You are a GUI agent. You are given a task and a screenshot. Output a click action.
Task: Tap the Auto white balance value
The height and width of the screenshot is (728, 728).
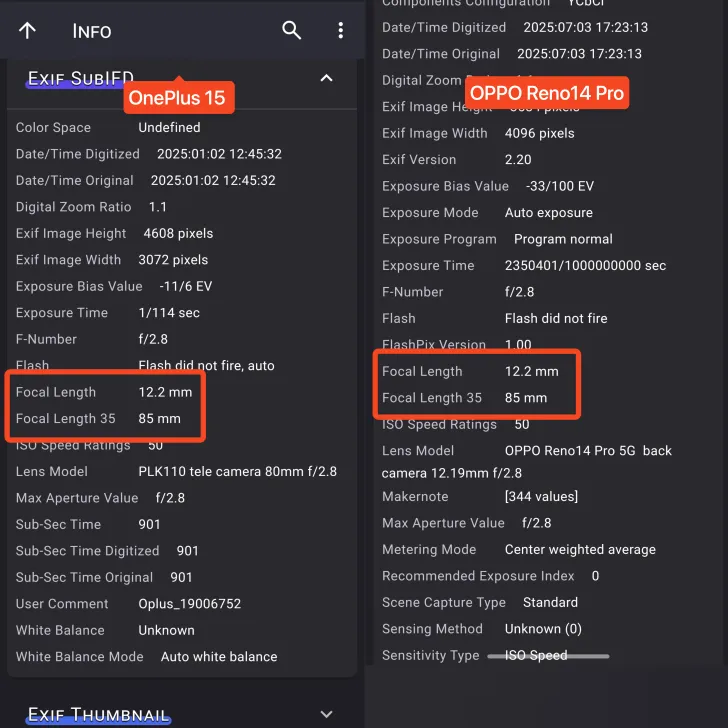[219, 657]
